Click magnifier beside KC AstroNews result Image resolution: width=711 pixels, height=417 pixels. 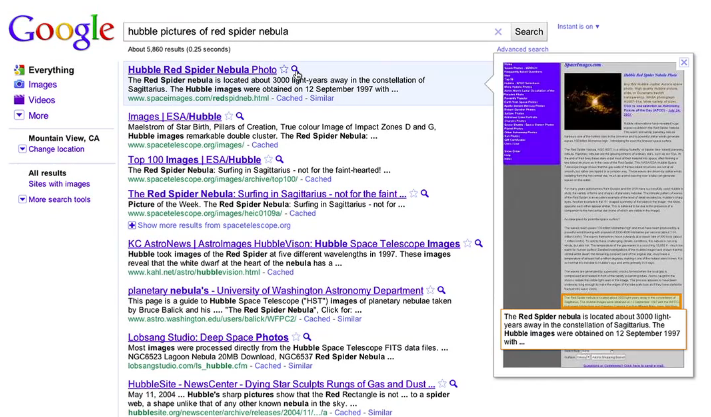coord(478,243)
